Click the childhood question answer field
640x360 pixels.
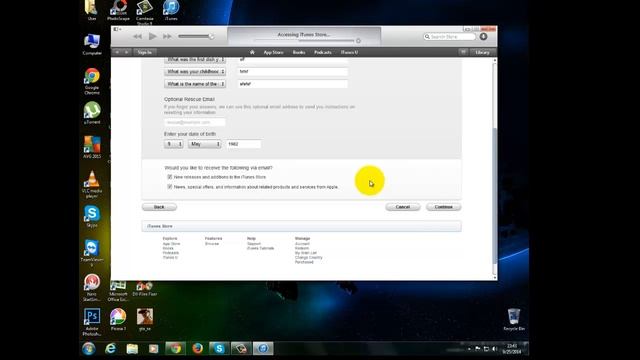(293, 72)
